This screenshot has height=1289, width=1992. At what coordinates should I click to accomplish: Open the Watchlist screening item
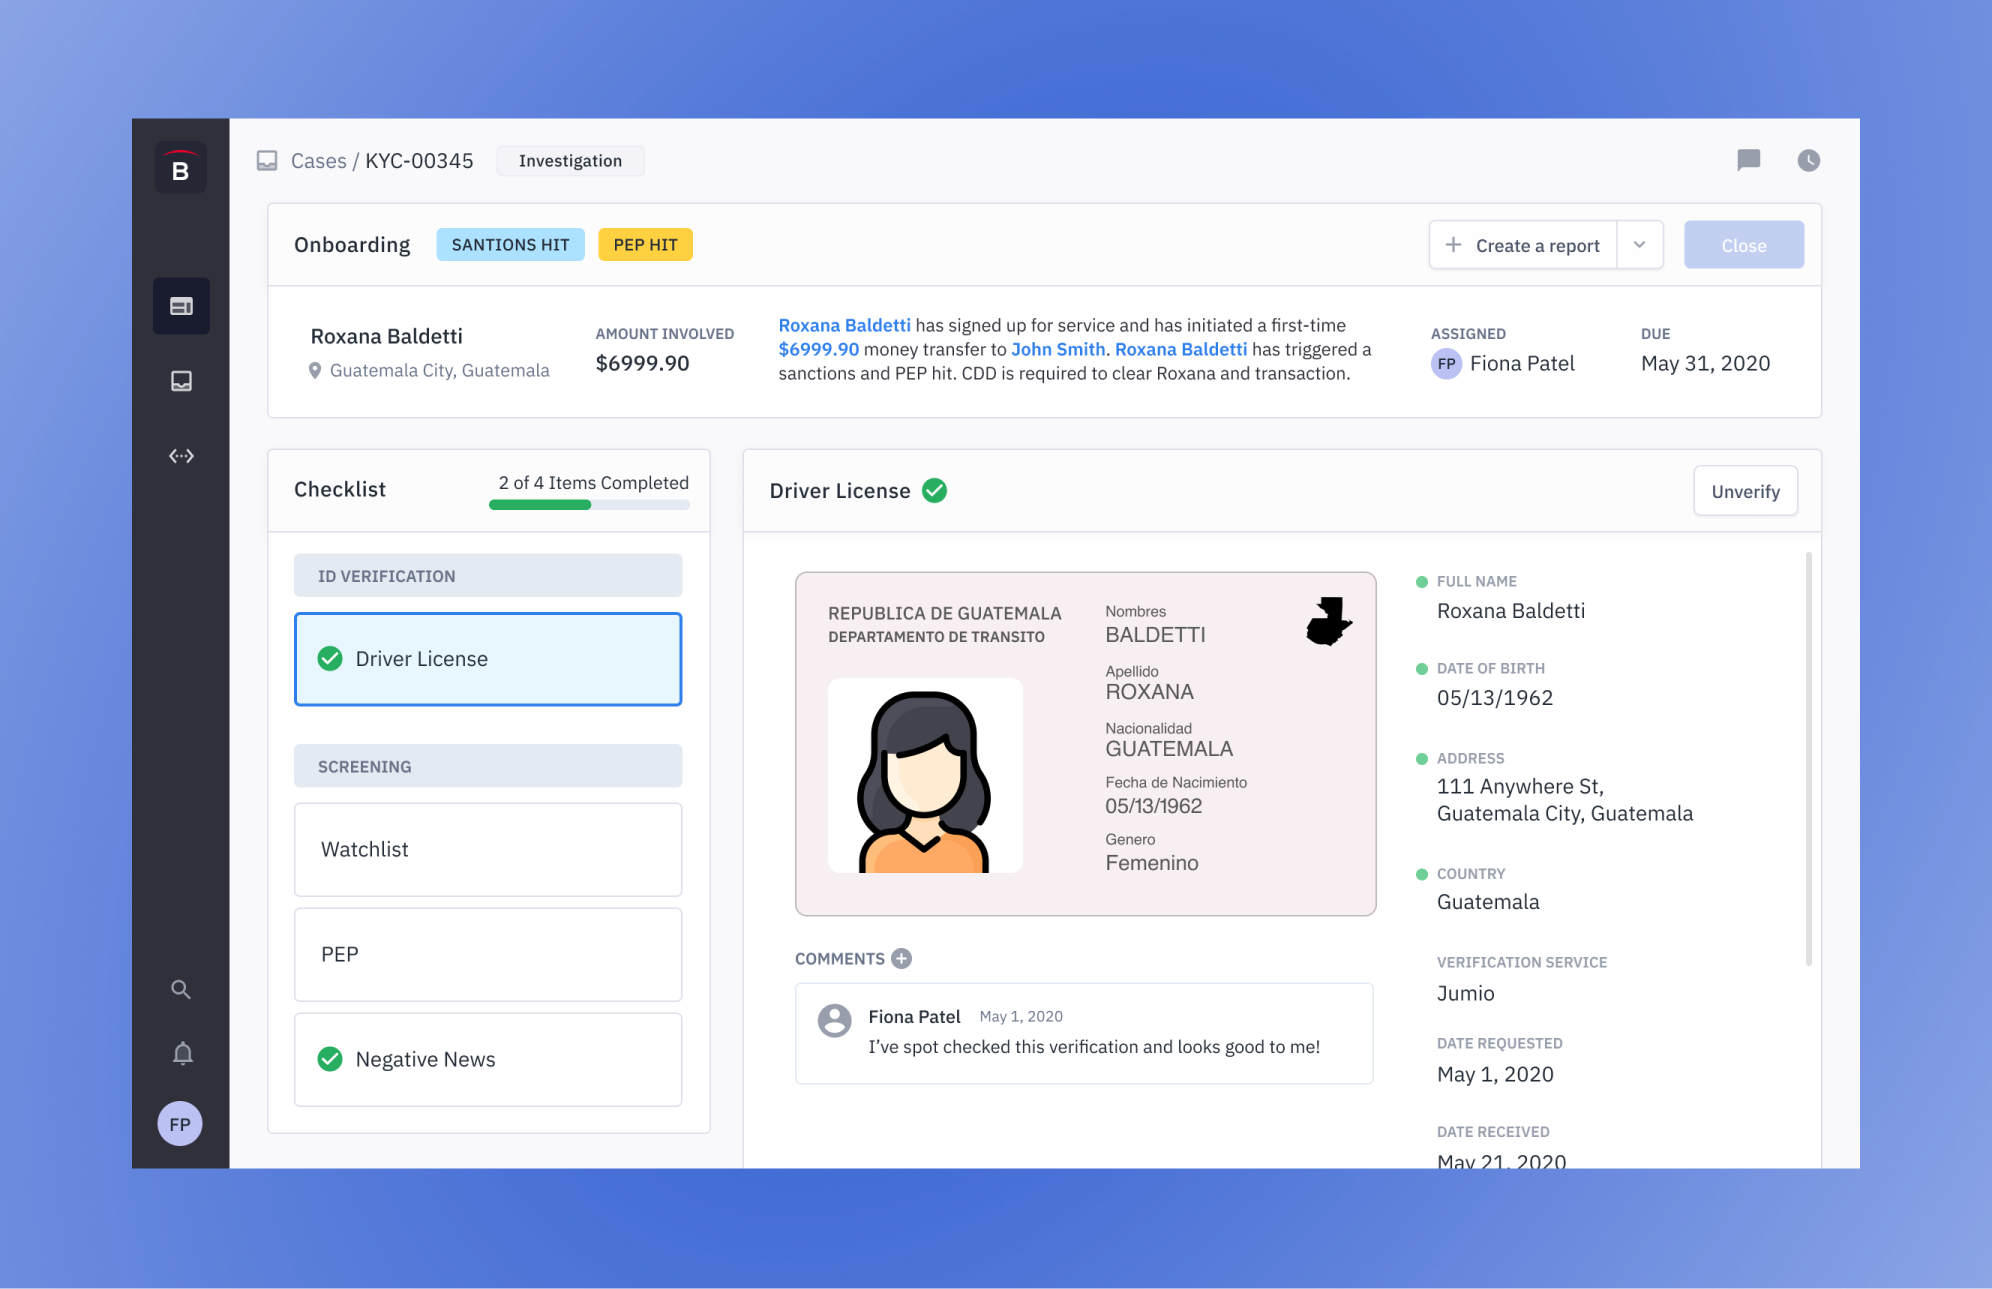(x=488, y=849)
